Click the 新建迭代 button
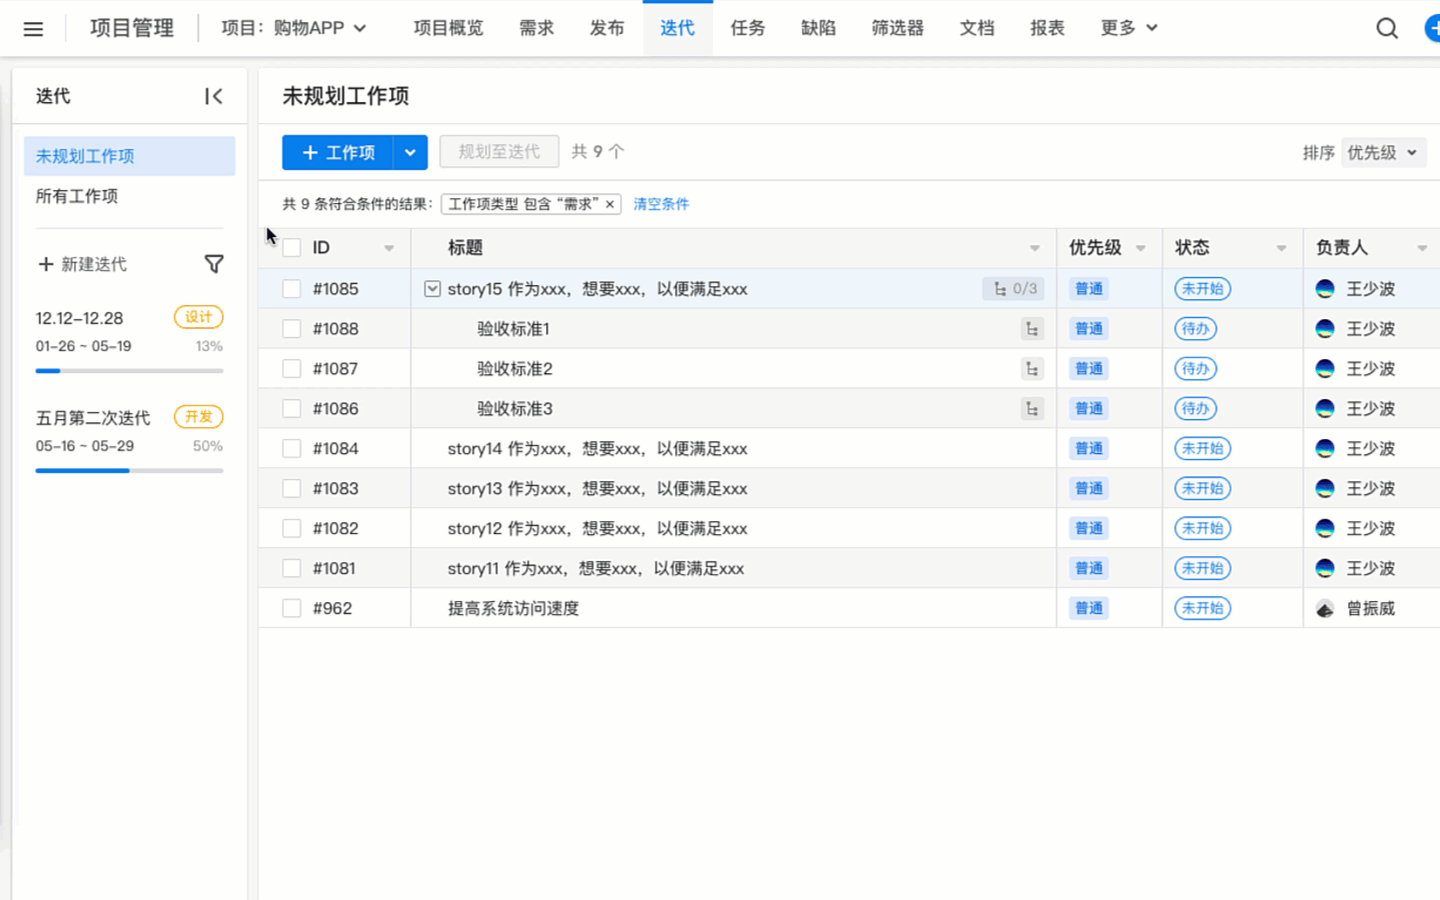This screenshot has height=900, width=1440. pyautogui.click(x=82, y=264)
